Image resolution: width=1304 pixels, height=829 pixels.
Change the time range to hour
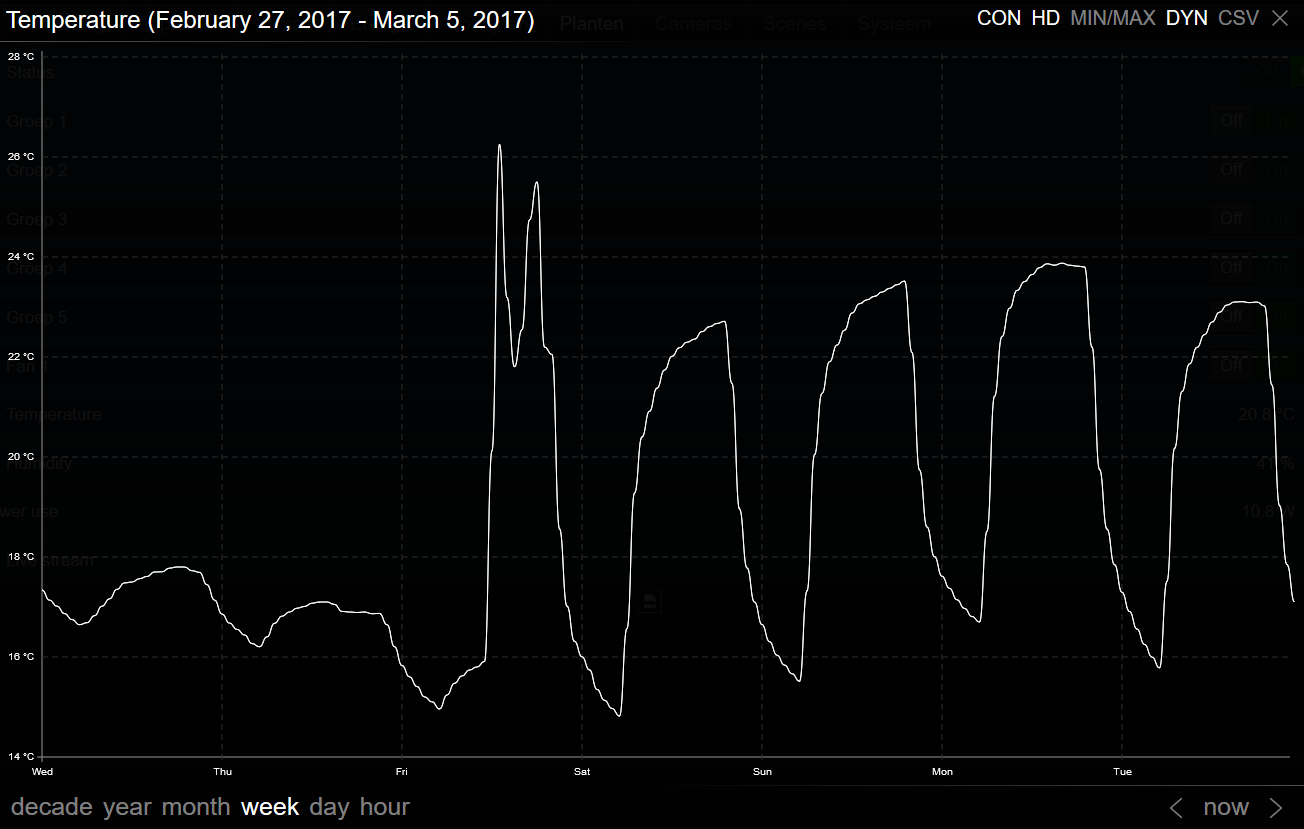click(385, 807)
